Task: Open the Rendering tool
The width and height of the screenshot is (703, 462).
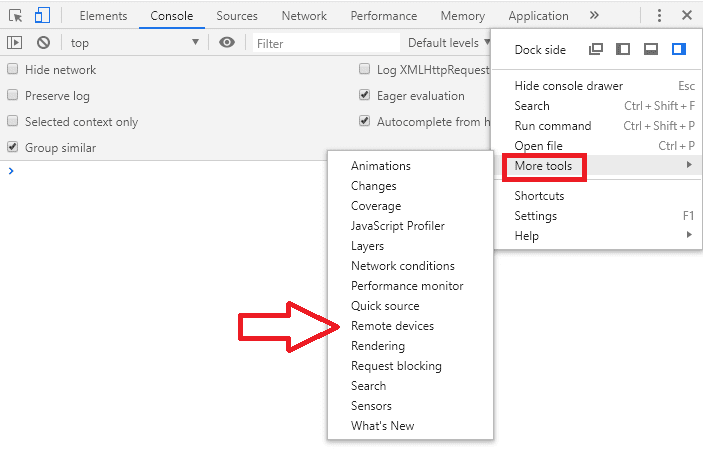Action: (x=410, y=345)
